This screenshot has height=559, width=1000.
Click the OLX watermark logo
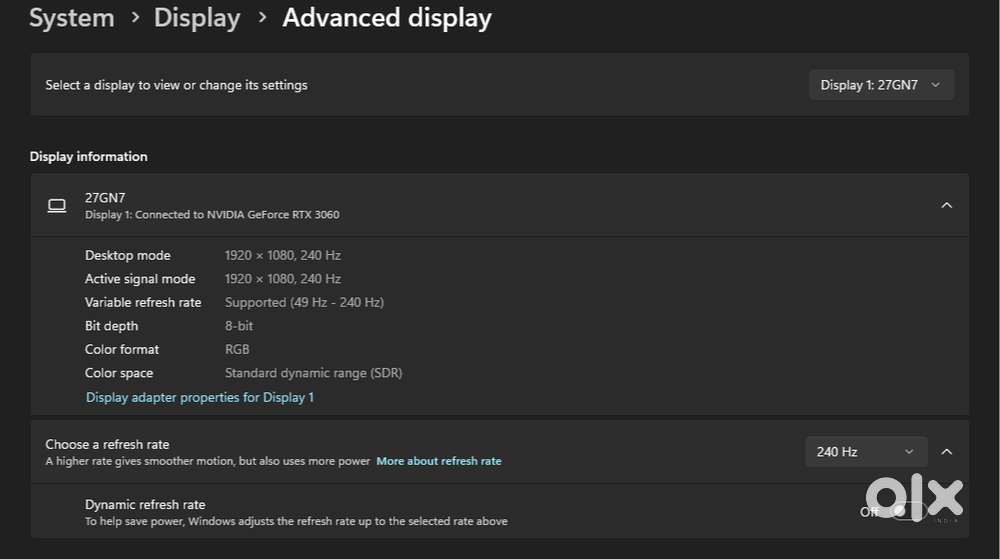click(912, 499)
